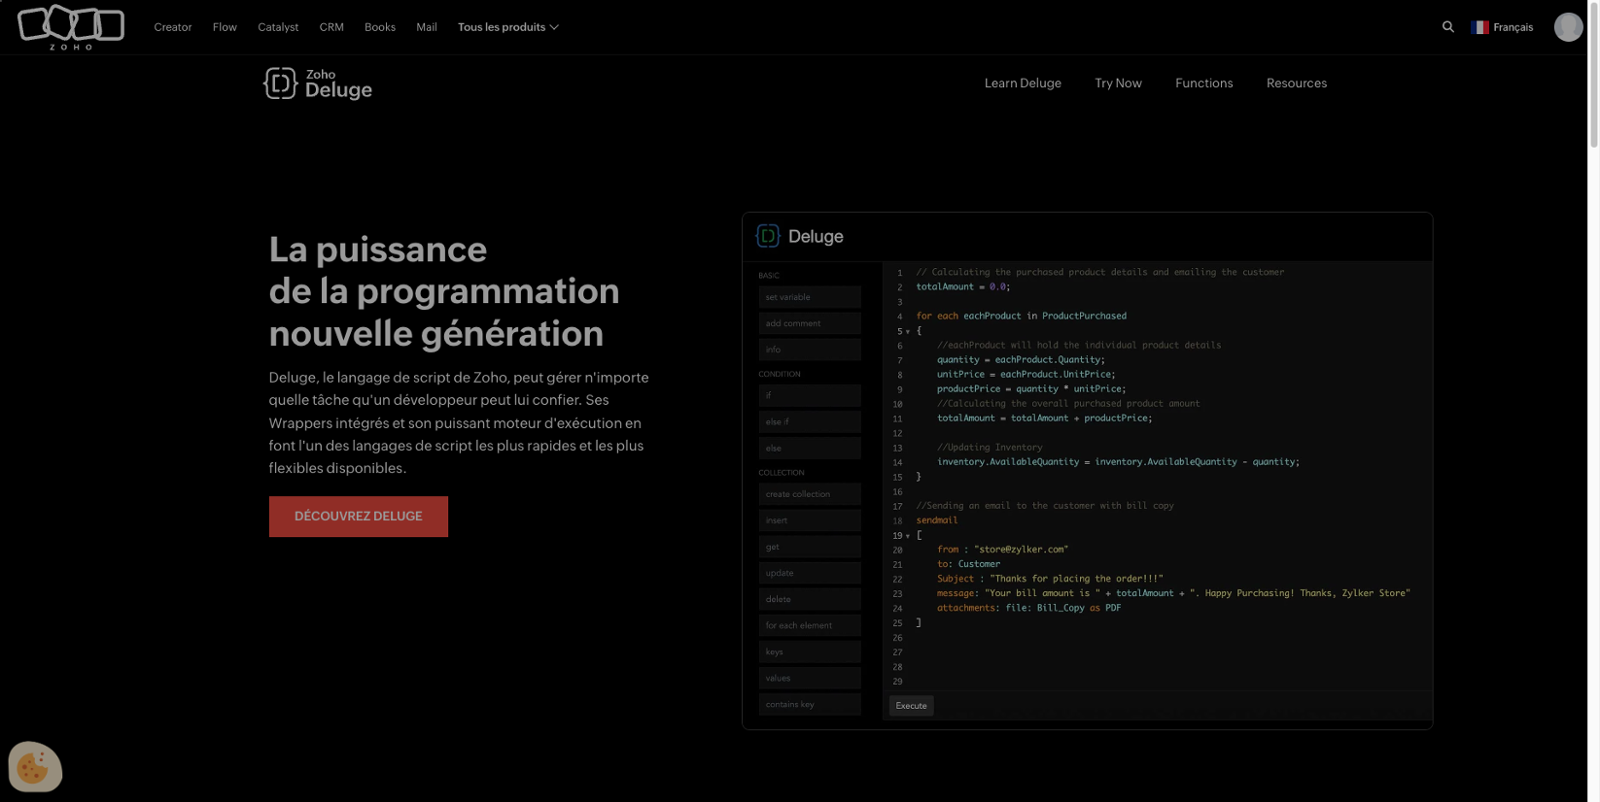1600x802 pixels.
Task: Select the contains key block
Action: [x=809, y=704]
